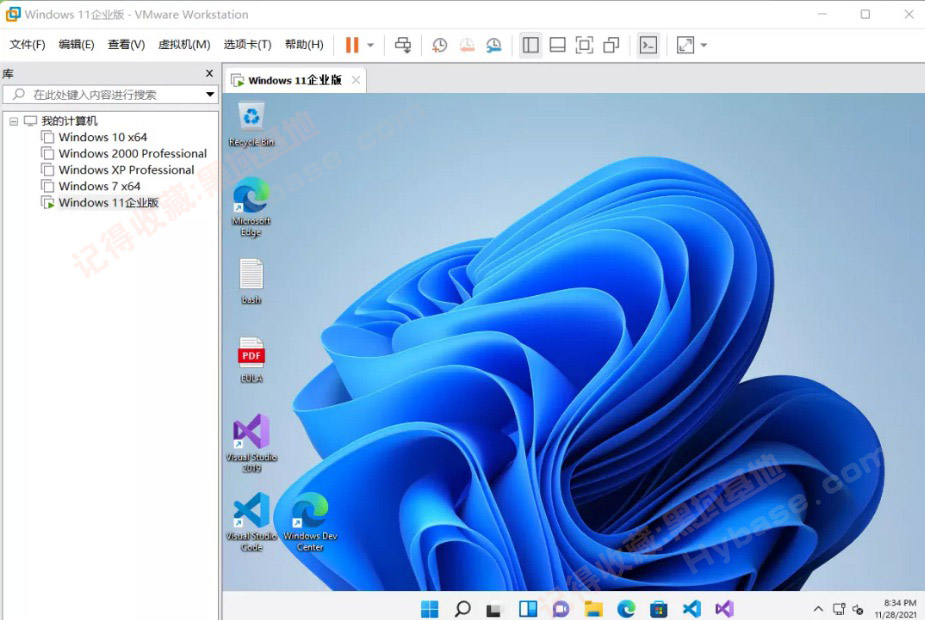Open File Explorer on the guest taskbar
Image resolution: width=925 pixels, height=620 pixels.
pyautogui.click(x=593, y=608)
